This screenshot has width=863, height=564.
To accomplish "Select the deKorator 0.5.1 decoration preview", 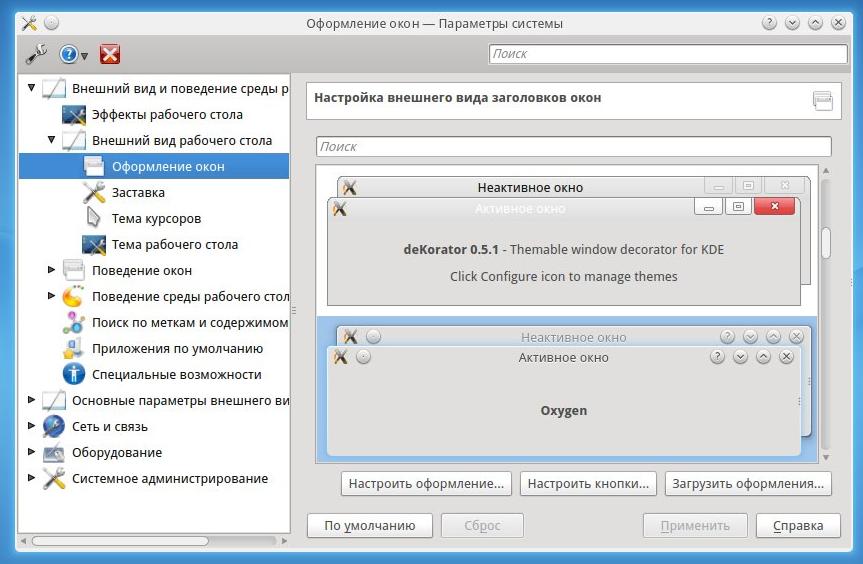I will click(x=567, y=241).
